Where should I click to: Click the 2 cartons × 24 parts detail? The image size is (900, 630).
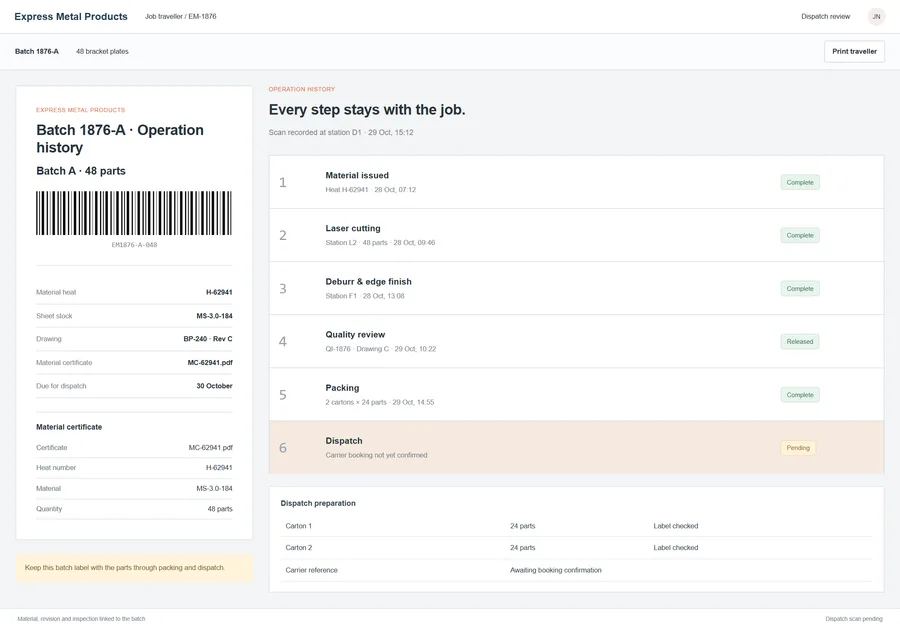(x=379, y=402)
